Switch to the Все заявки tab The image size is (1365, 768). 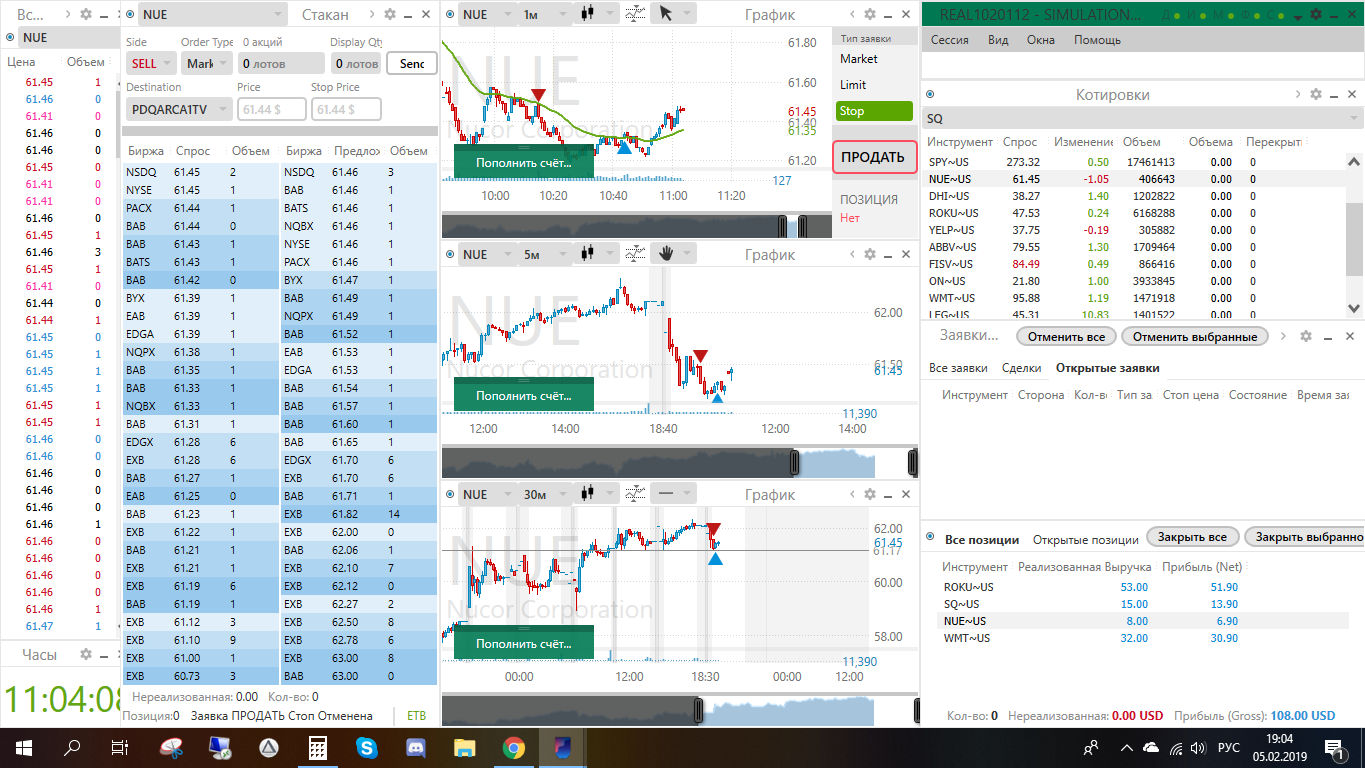(x=958, y=368)
